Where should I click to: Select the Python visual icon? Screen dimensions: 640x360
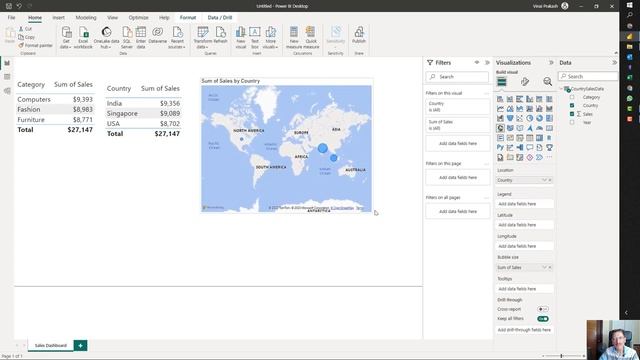point(500,147)
